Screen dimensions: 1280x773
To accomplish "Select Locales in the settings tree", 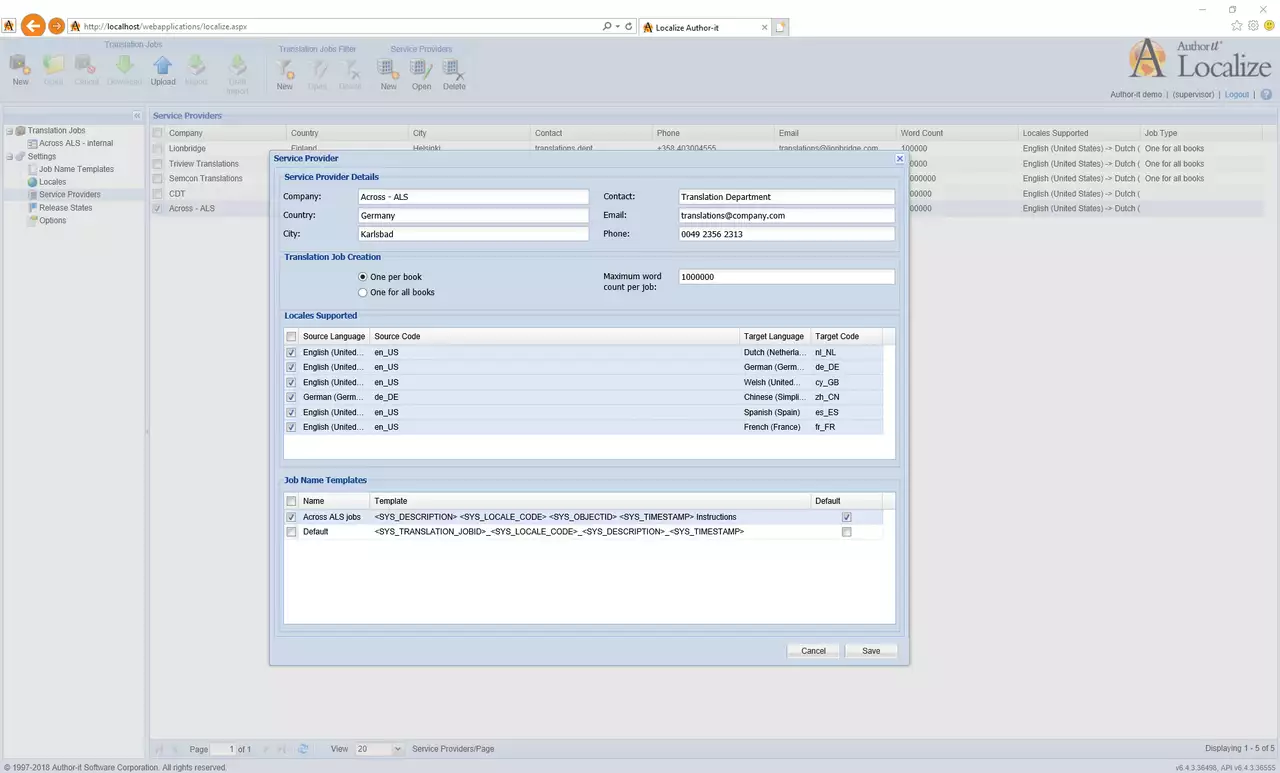I will pyautogui.click(x=52, y=182).
